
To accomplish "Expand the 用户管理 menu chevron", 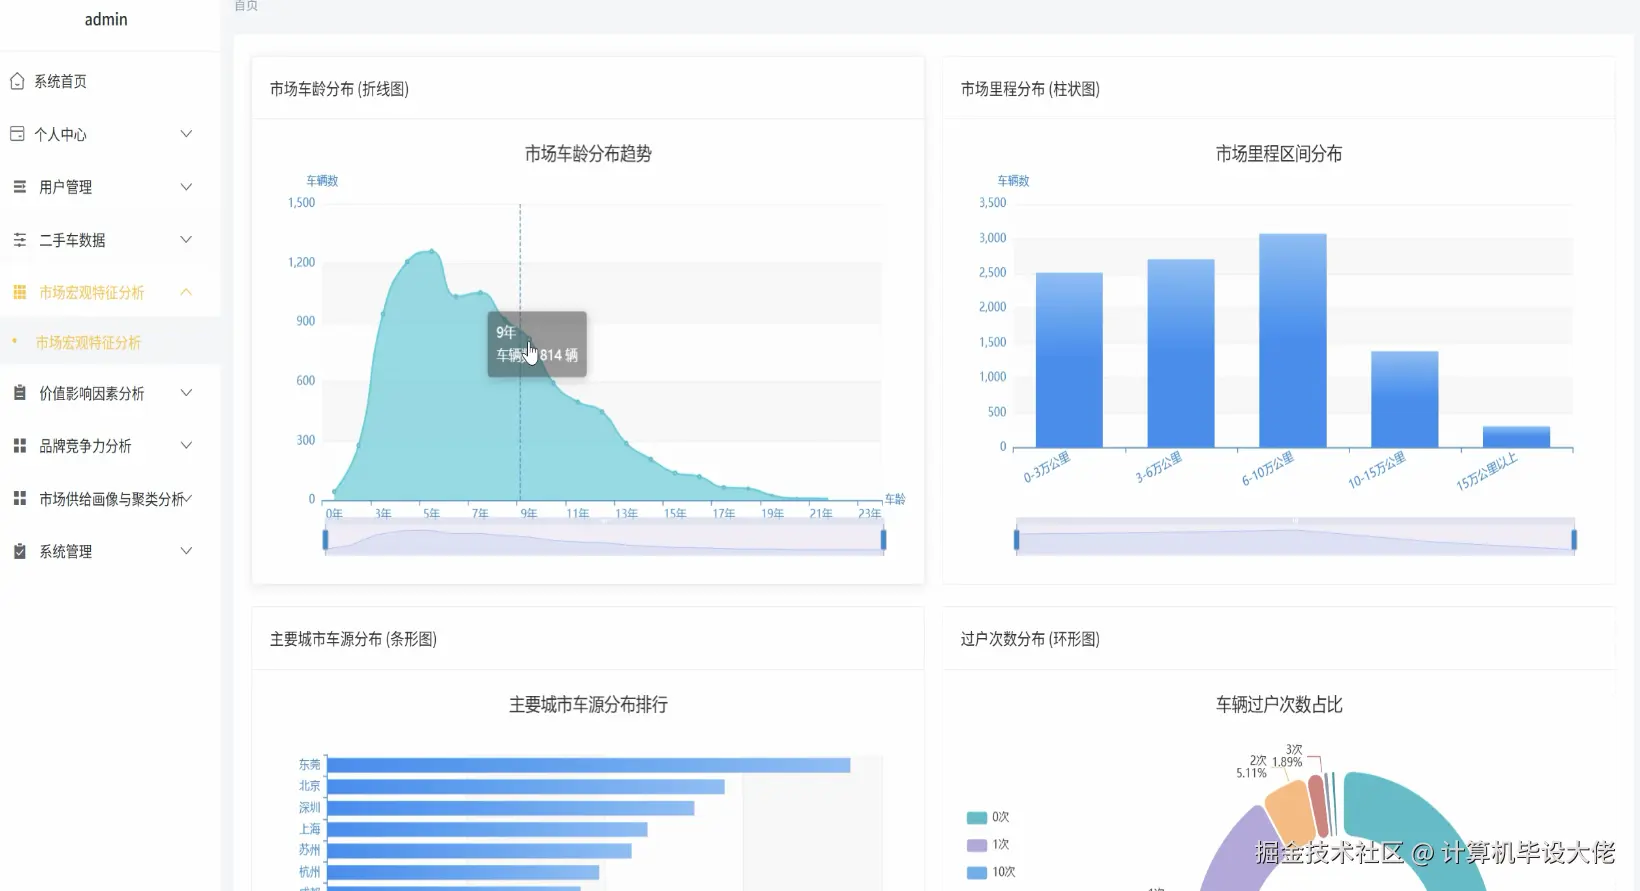I will (x=186, y=187).
